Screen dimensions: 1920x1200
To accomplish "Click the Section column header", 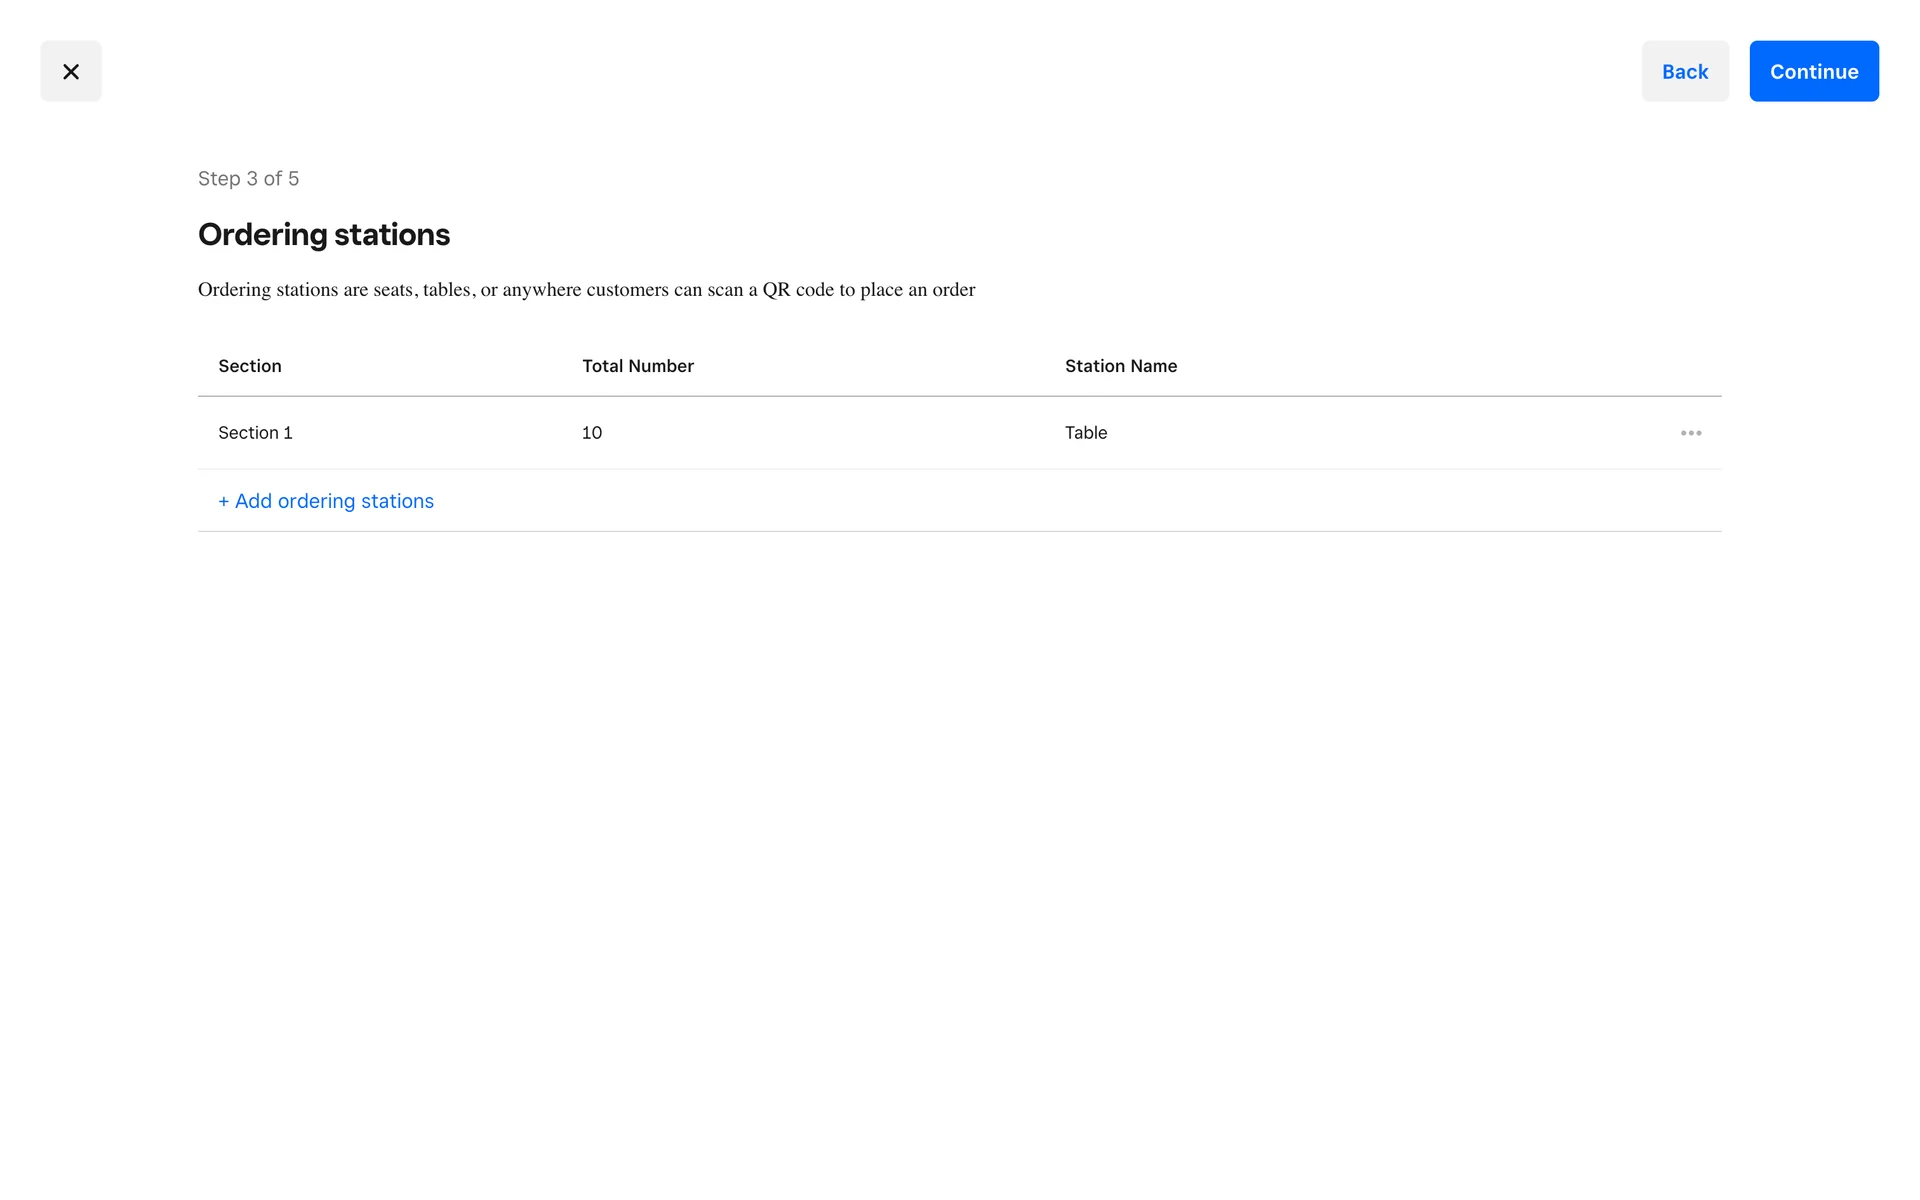I will [x=250, y=366].
